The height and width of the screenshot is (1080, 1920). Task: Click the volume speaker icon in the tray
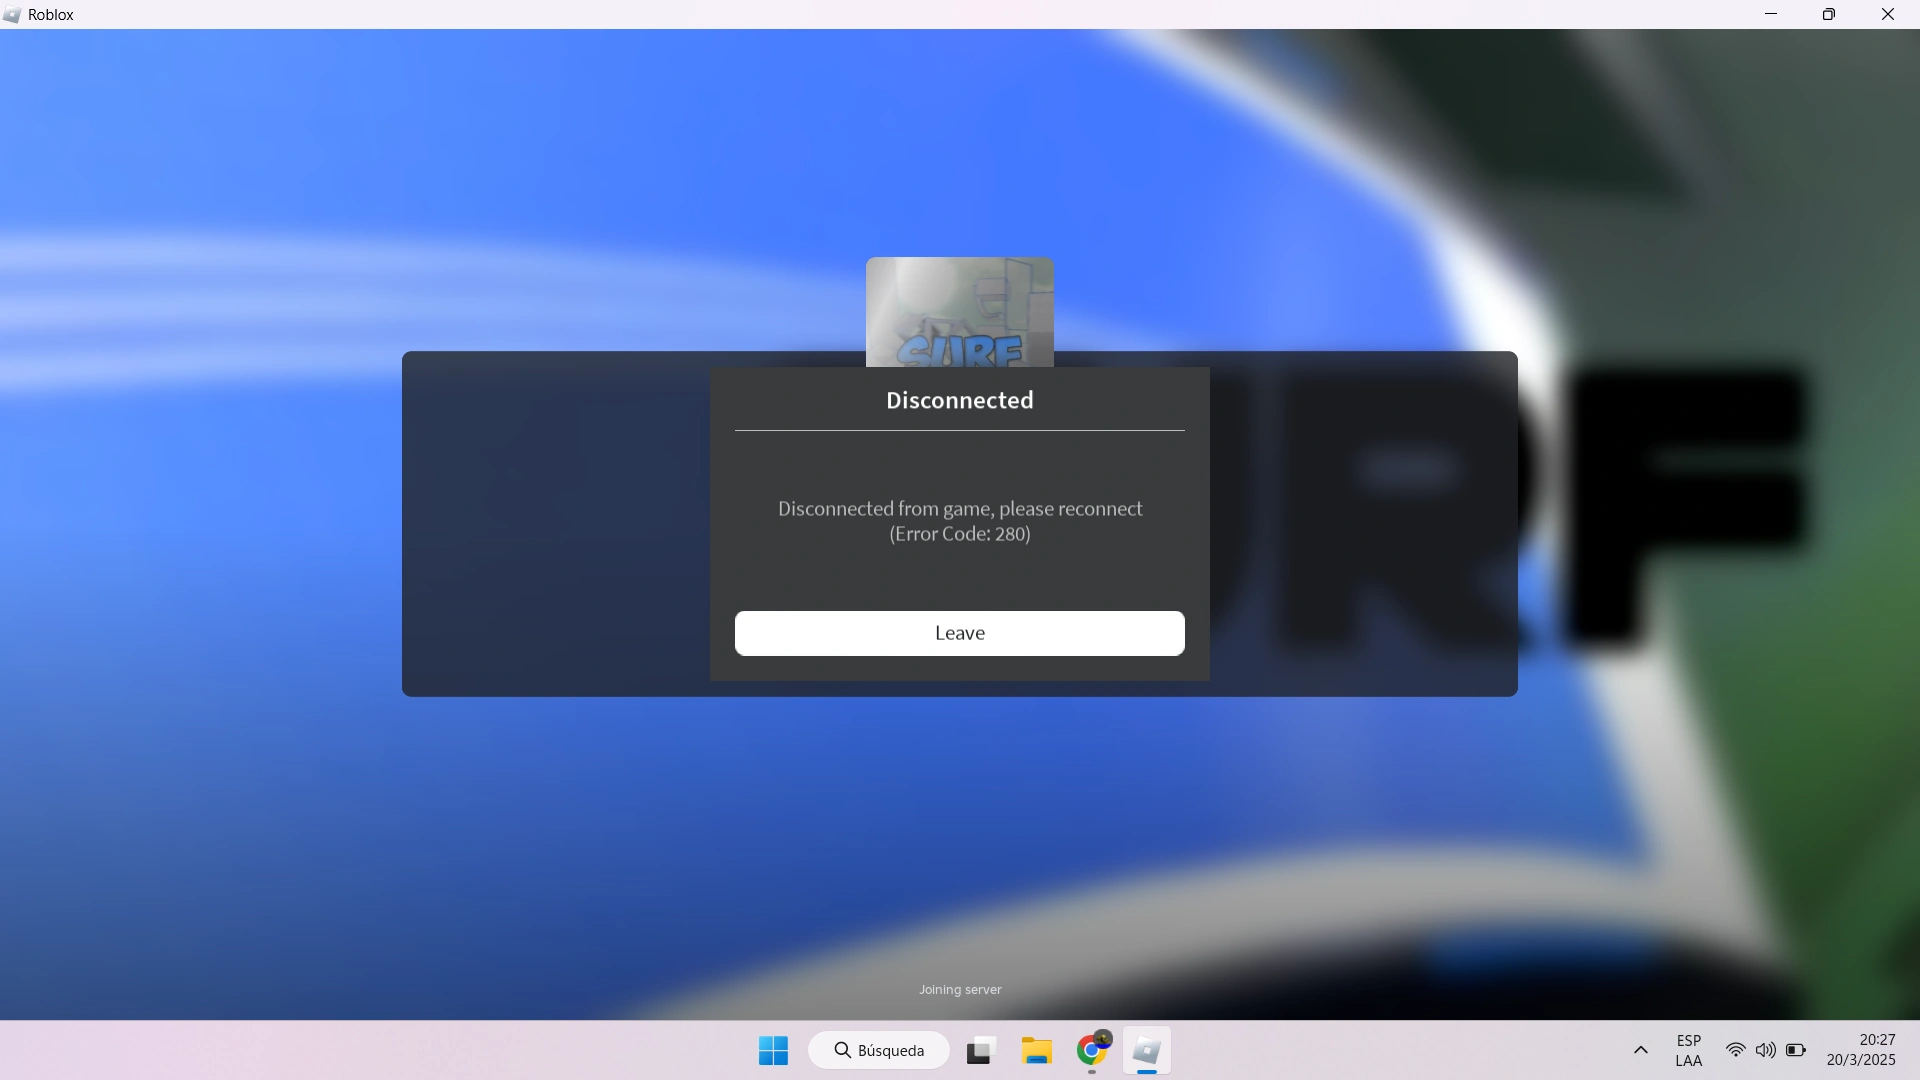pyautogui.click(x=1765, y=1050)
